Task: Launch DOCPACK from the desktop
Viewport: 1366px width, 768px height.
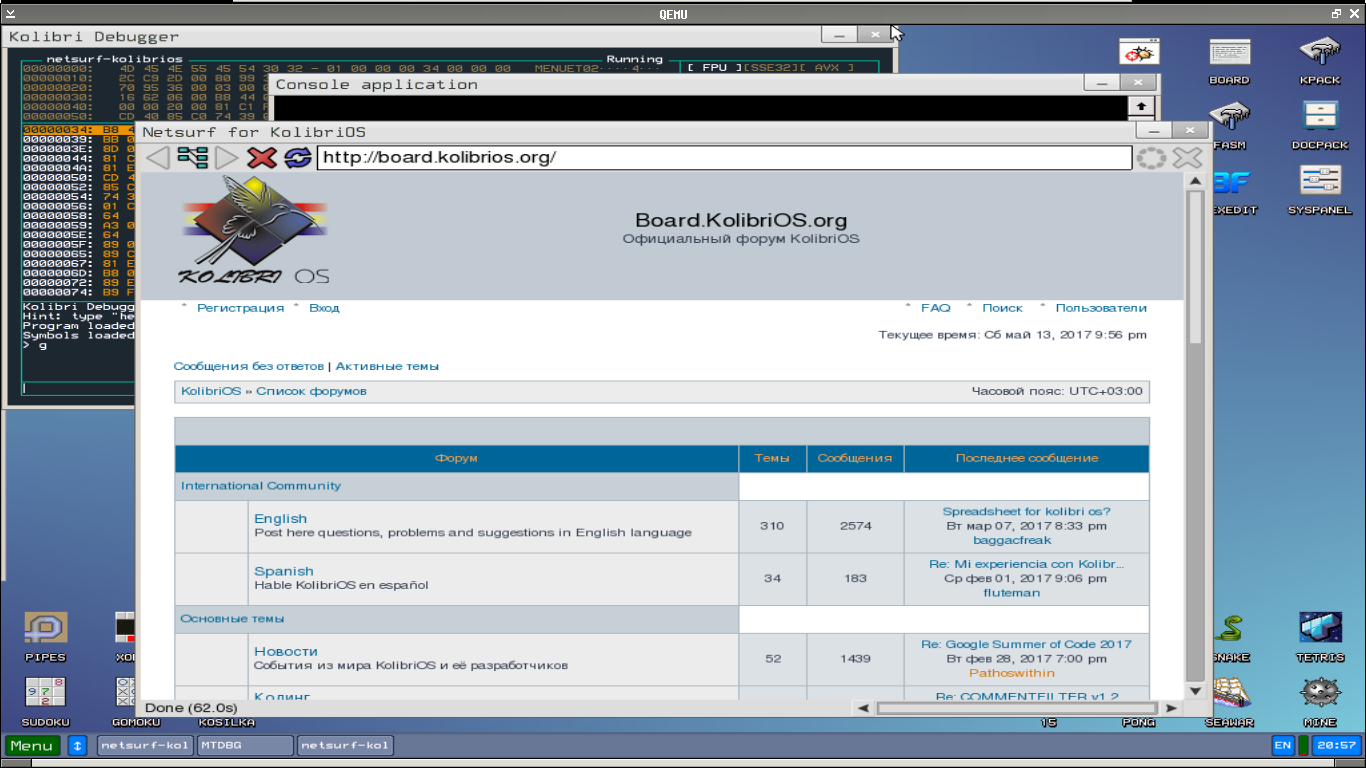Action: click(1320, 120)
